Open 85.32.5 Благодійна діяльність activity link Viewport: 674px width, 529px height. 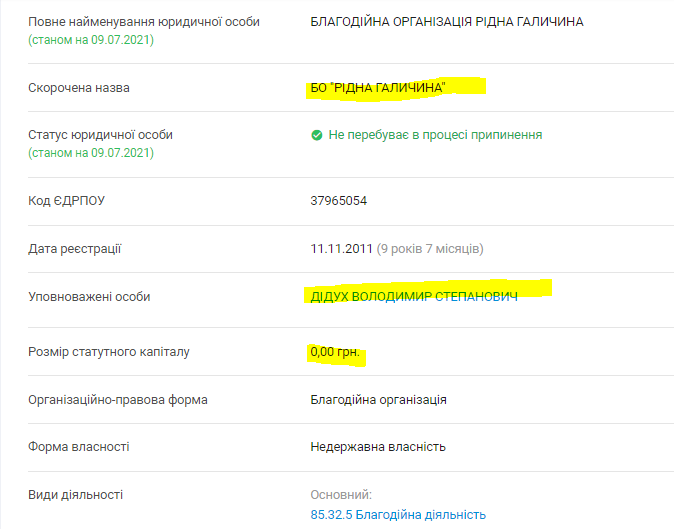[398, 514]
